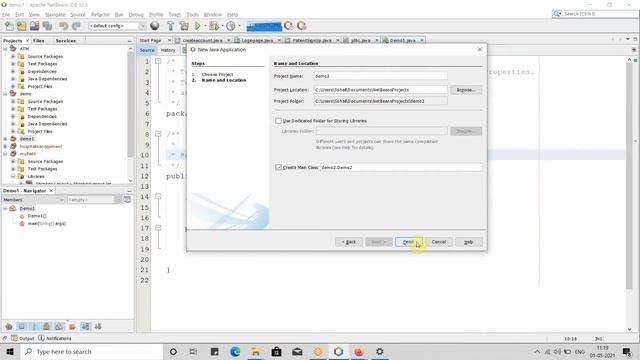Collapse the ATM project node
This screenshot has height=360, width=640.
(x=5, y=49)
